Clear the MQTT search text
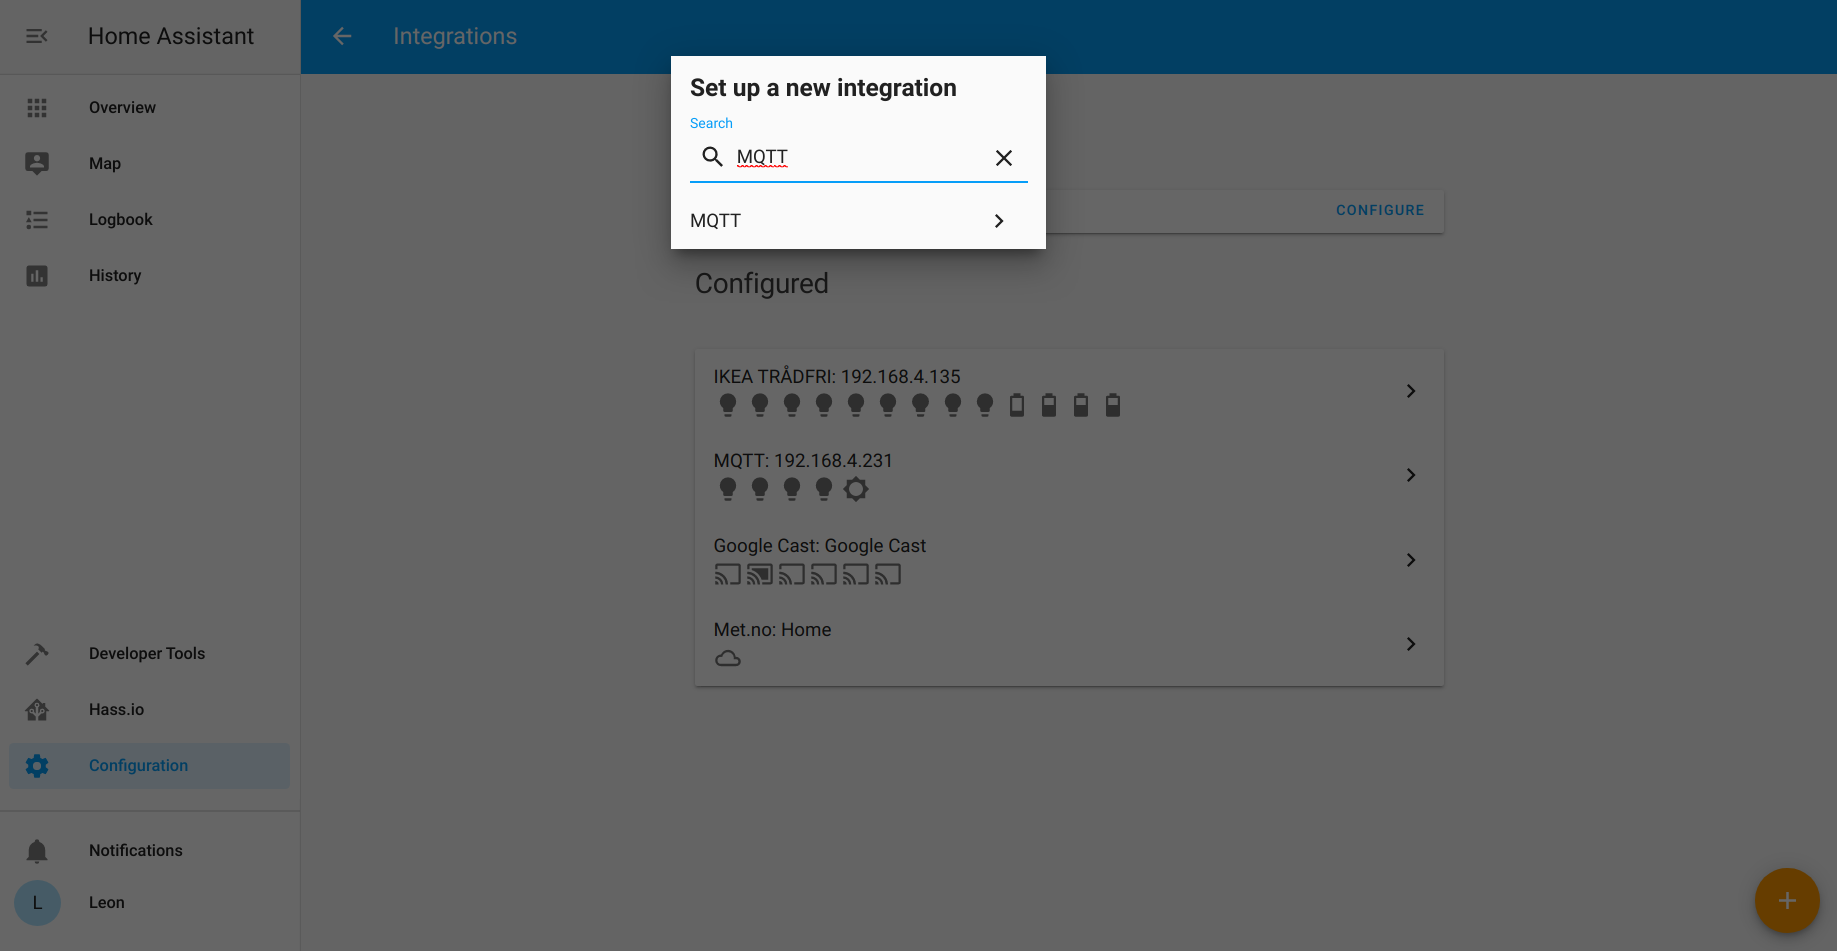1837x951 pixels. (1004, 158)
